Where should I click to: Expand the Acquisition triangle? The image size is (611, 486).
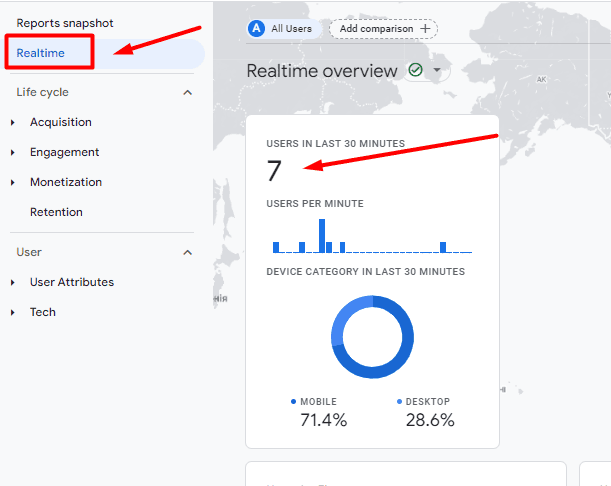13,122
